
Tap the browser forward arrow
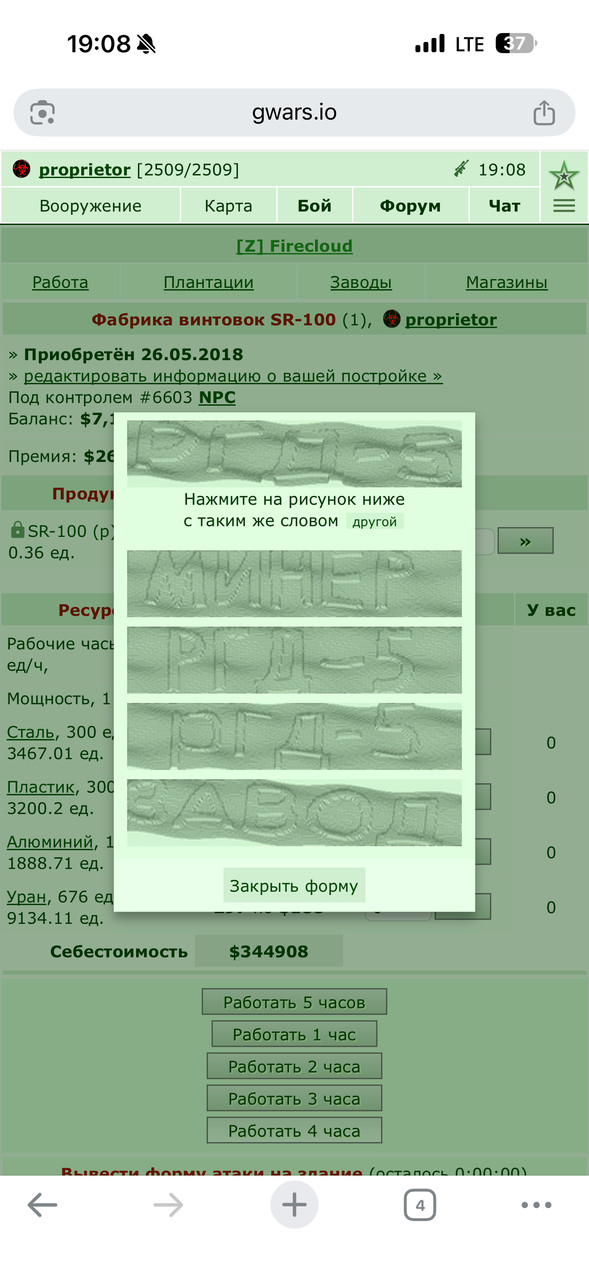168,1206
